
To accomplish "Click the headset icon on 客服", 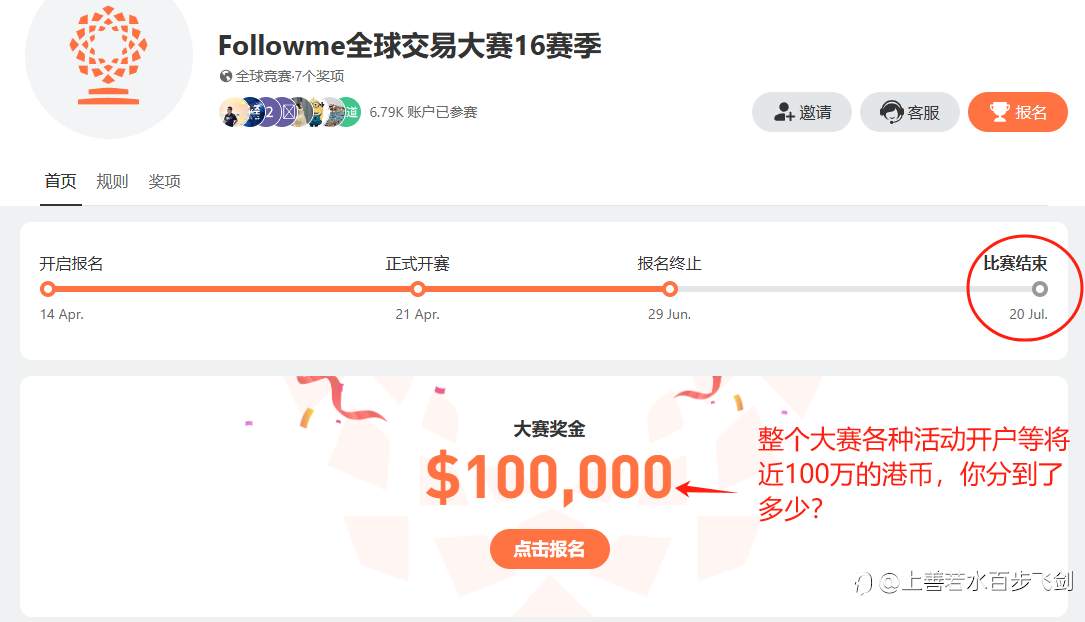I will pyautogui.click(x=891, y=112).
